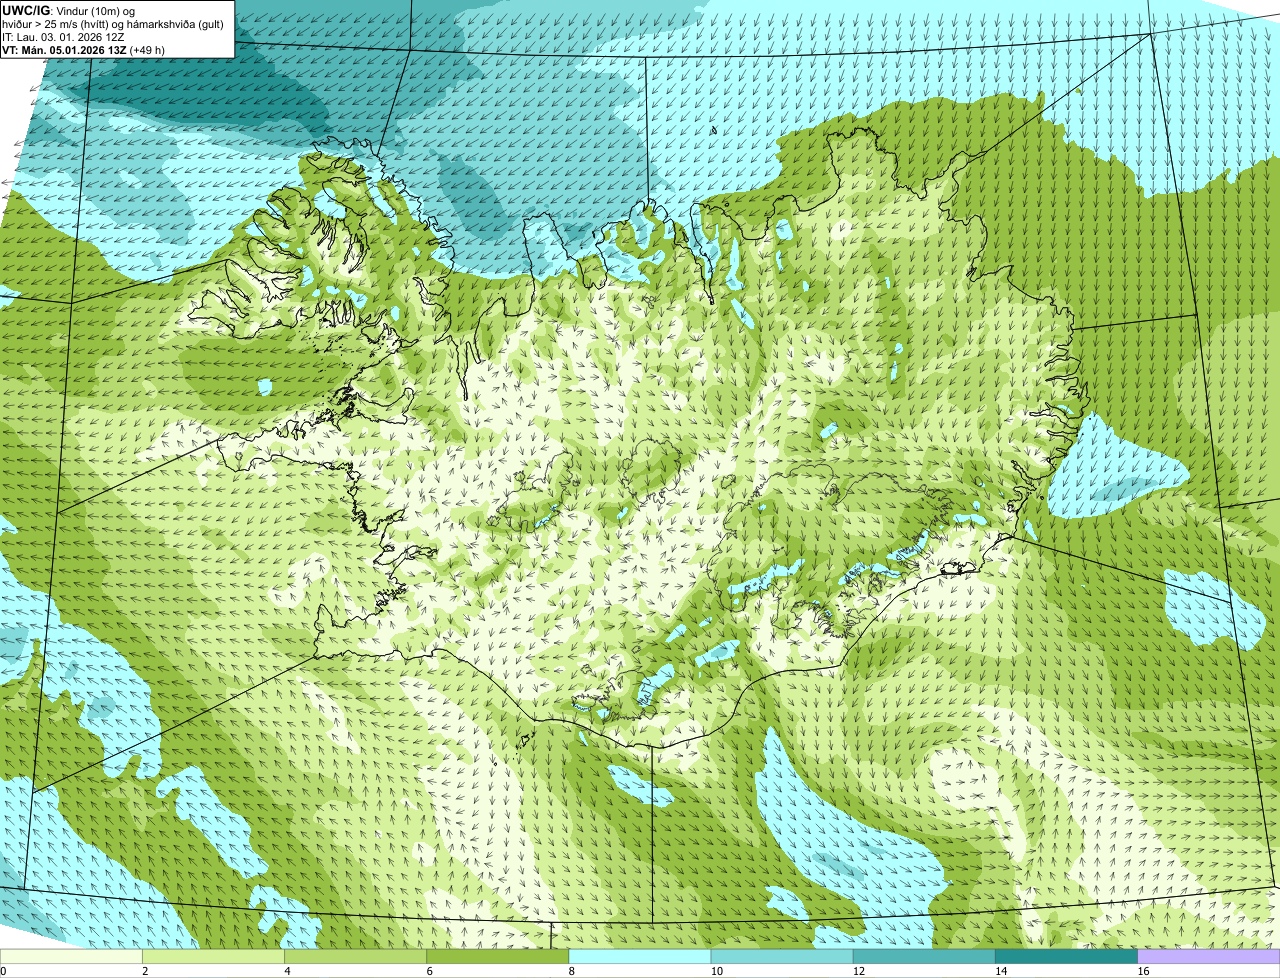
Task: Click the 'hviður > 25 m/s (hvítt) og hámarkshviða (gult)' line
Action: pos(113,24)
